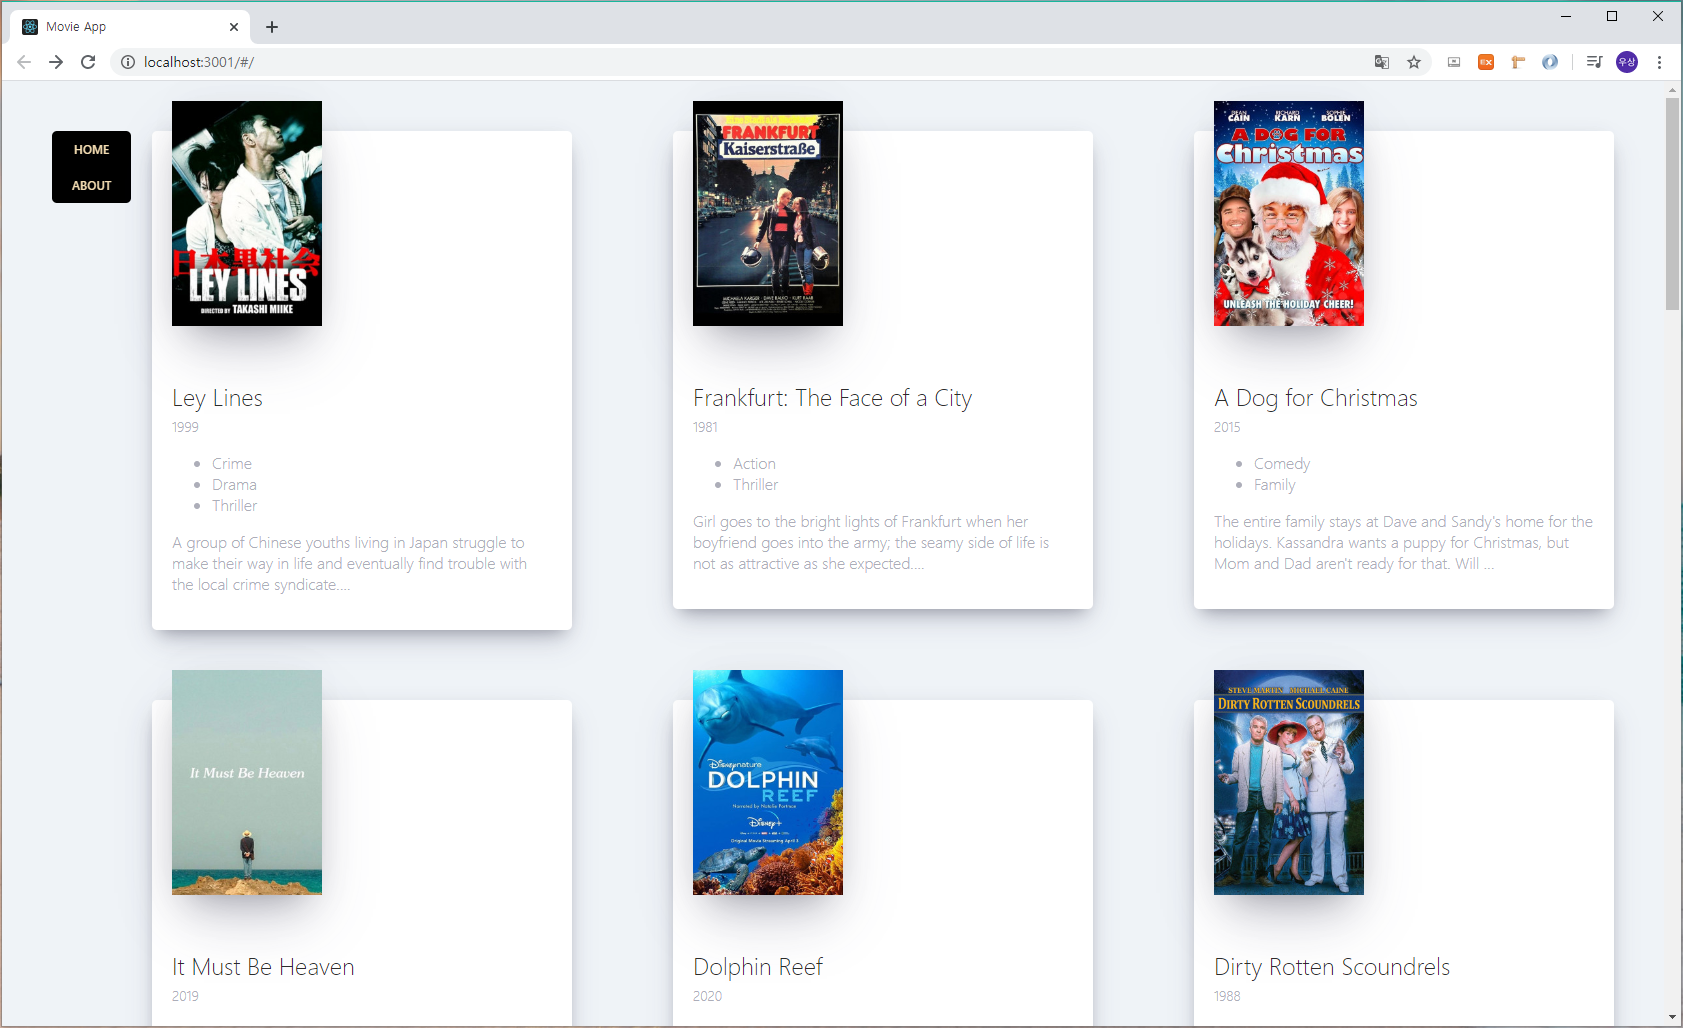The image size is (1683, 1028).
Task: Click the Dirty Rotten Scoundrels poster
Action: 1289,782
